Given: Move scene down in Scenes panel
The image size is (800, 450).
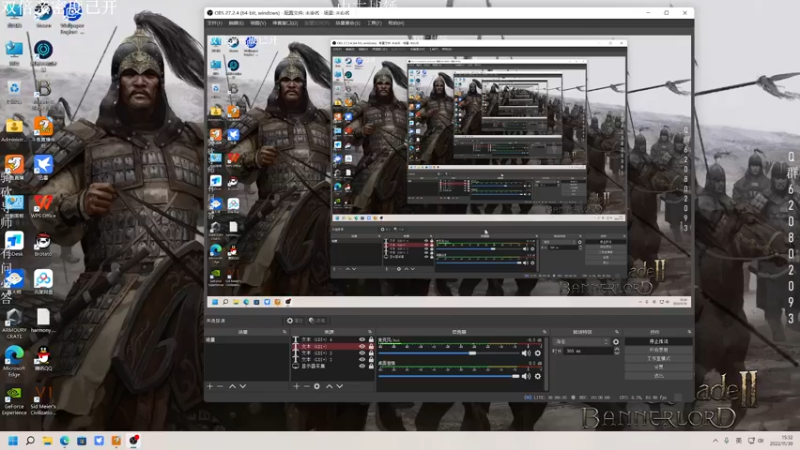Looking at the screenshot, I should [243, 386].
